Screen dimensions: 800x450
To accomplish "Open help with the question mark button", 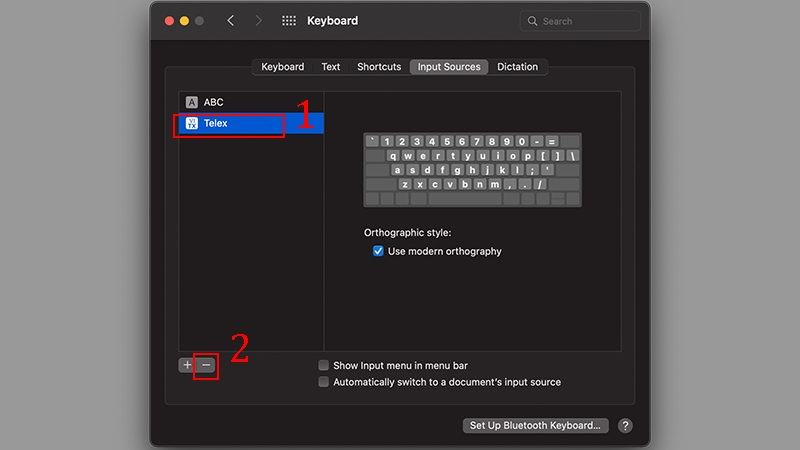I will pos(625,426).
